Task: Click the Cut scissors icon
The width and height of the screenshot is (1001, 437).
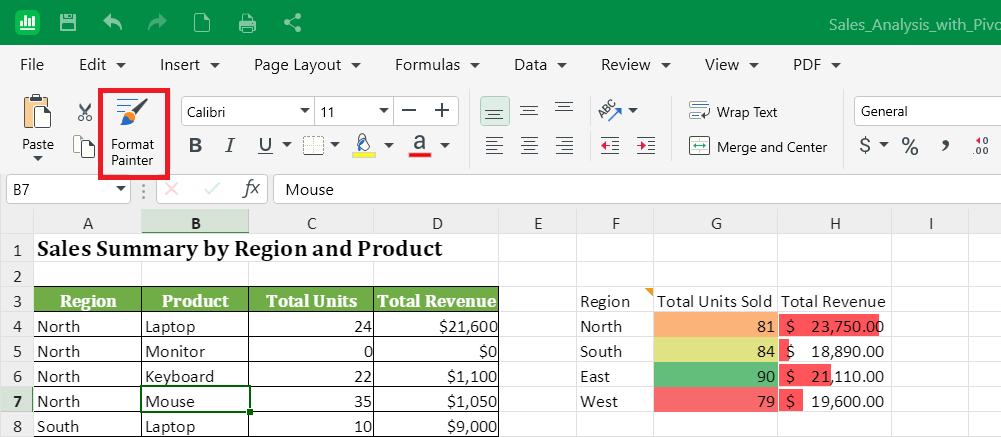Action: [x=84, y=112]
